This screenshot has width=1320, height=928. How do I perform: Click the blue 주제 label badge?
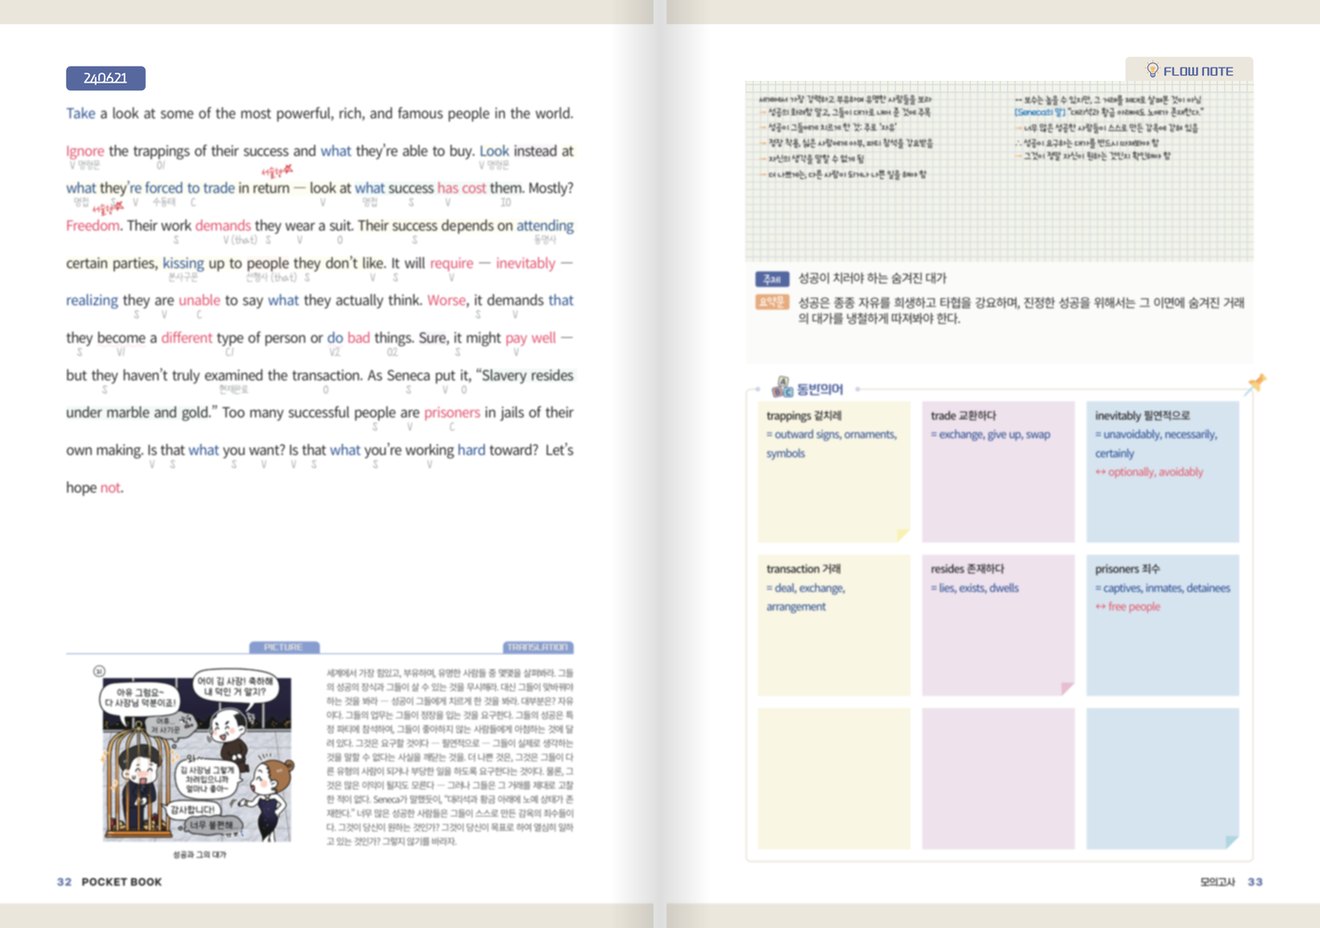point(771,279)
